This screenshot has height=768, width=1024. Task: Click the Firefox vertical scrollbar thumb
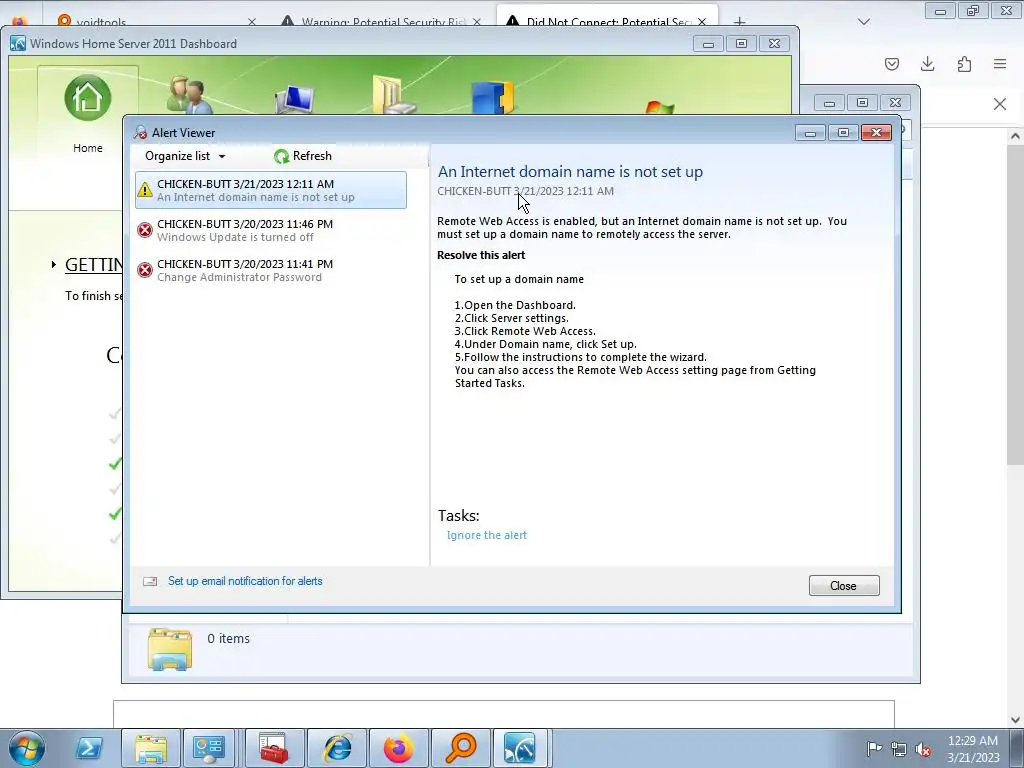tap(1015, 305)
